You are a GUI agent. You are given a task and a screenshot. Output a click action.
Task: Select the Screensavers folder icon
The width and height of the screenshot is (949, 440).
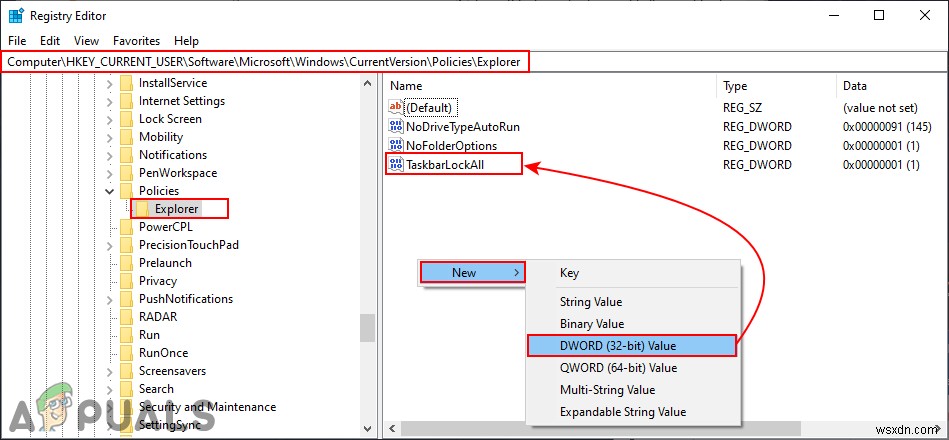coord(126,371)
